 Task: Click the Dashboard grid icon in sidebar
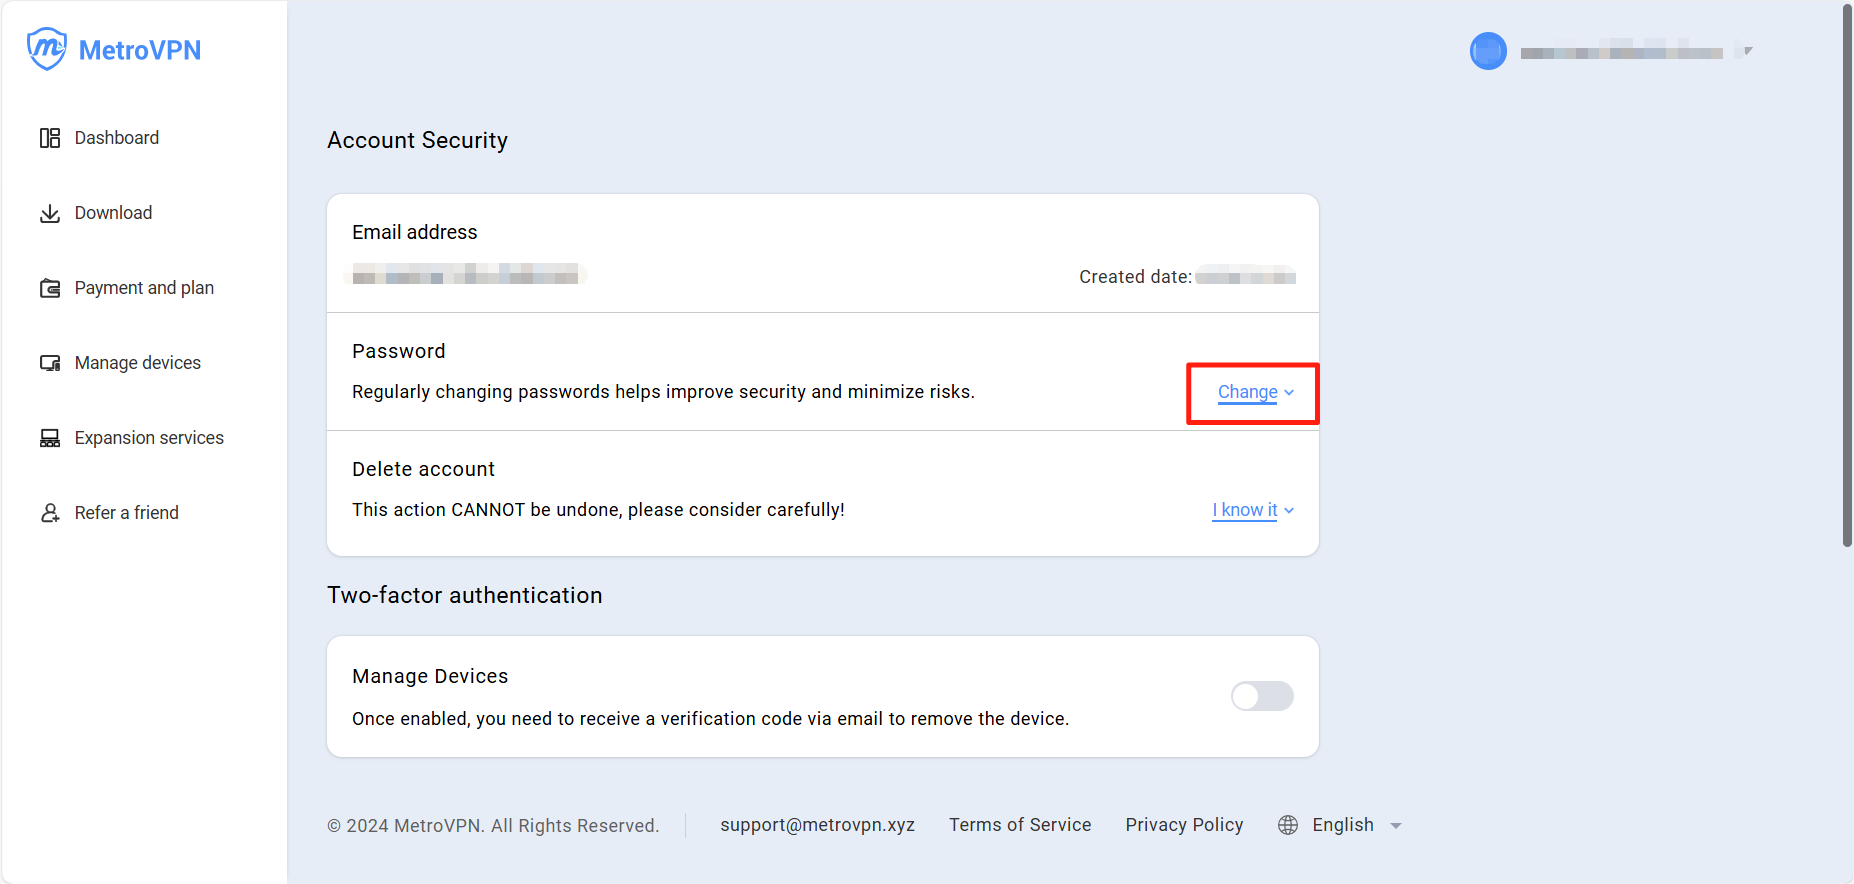pyautogui.click(x=50, y=138)
